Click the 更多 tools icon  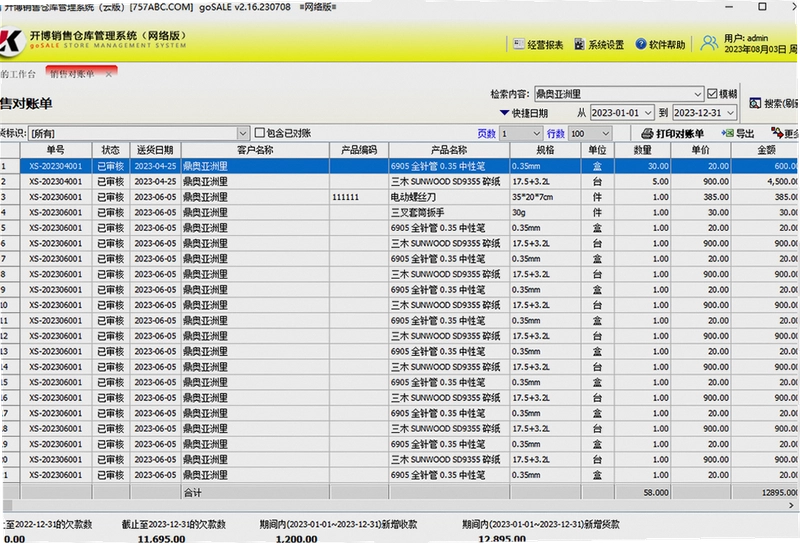pos(777,133)
